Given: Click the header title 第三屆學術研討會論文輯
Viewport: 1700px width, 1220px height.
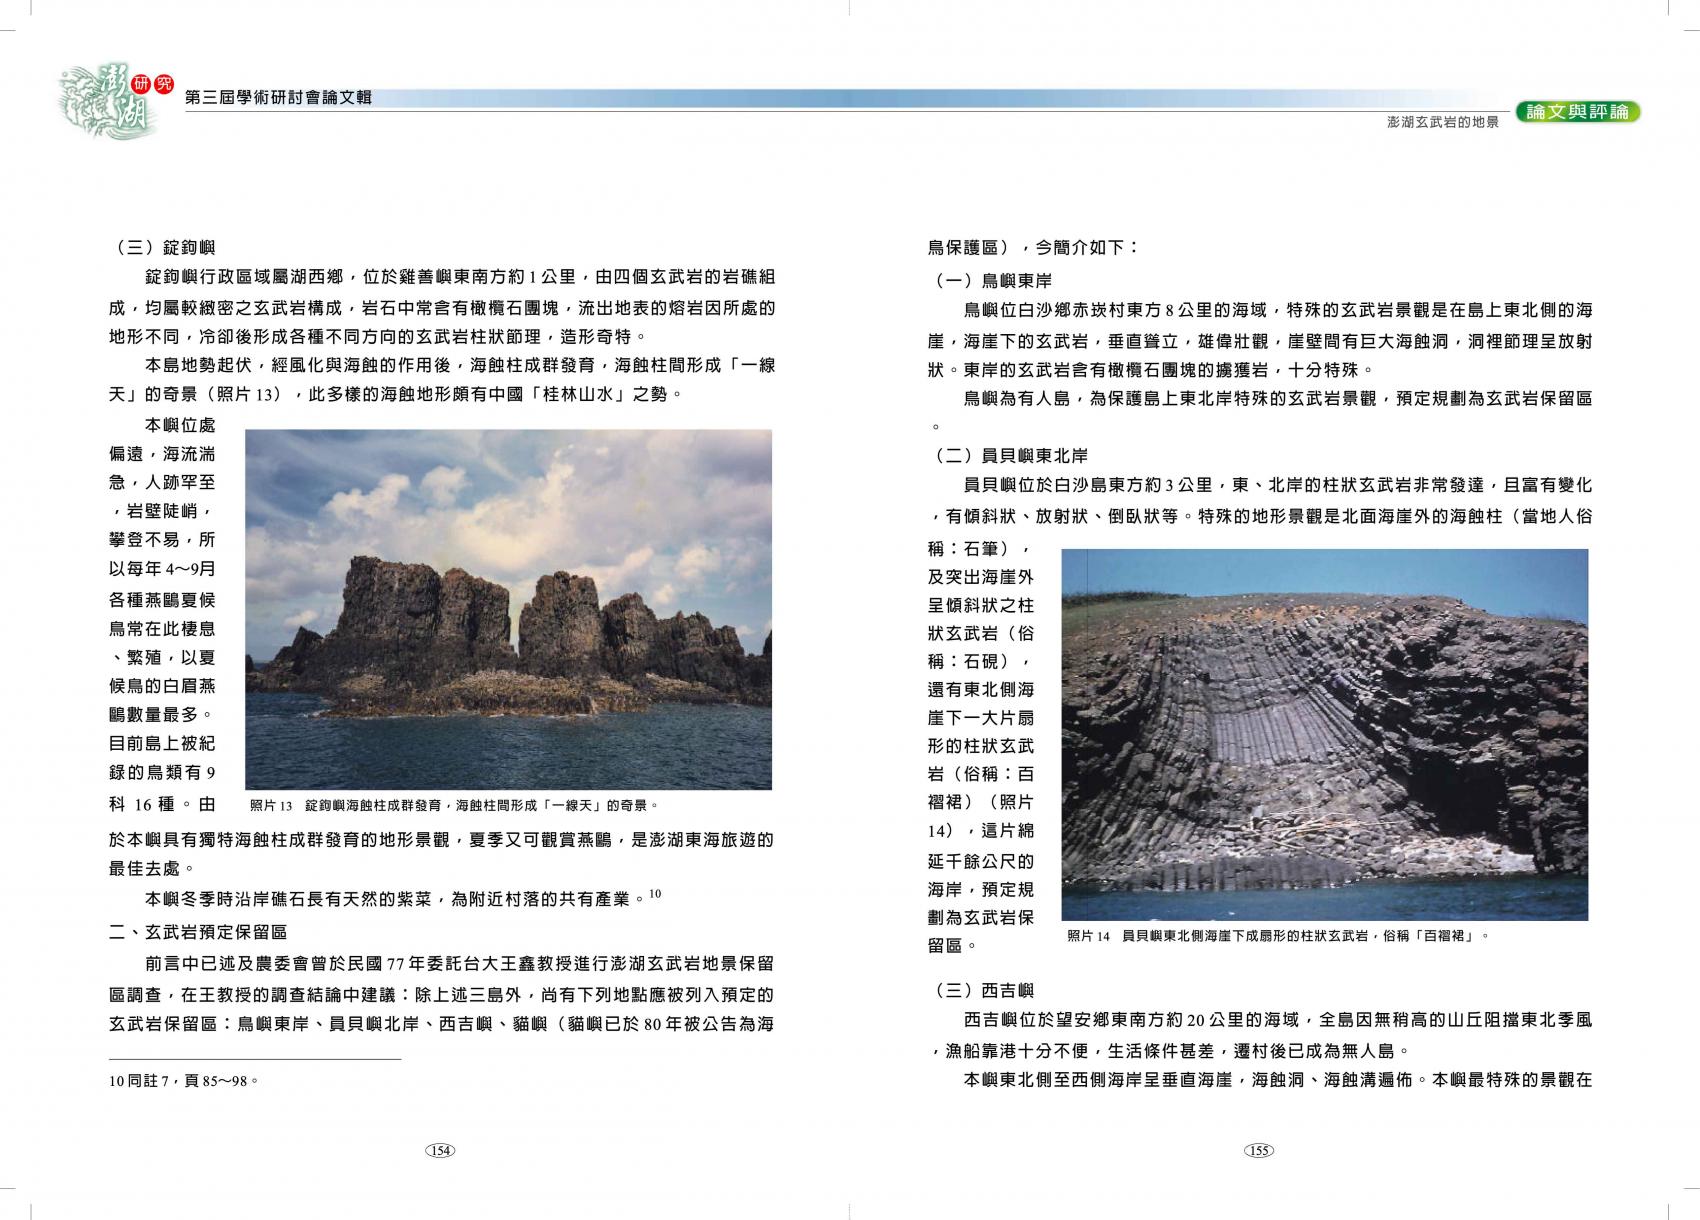Looking at the screenshot, I should tap(279, 97).
